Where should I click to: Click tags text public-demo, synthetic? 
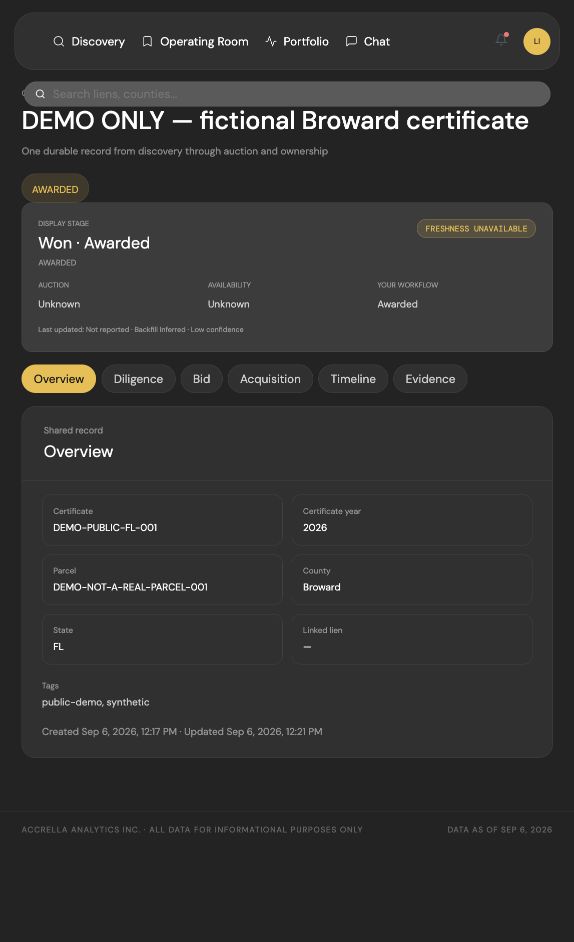coord(96,702)
